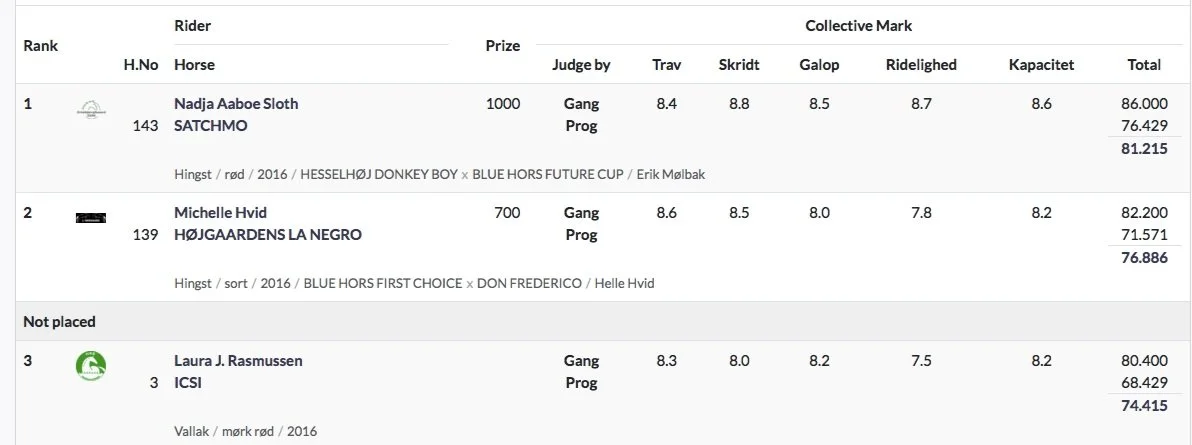Open rider Michelle Hvid
The height and width of the screenshot is (445, 1192).
pyautogui.click(x=220, y=212)
